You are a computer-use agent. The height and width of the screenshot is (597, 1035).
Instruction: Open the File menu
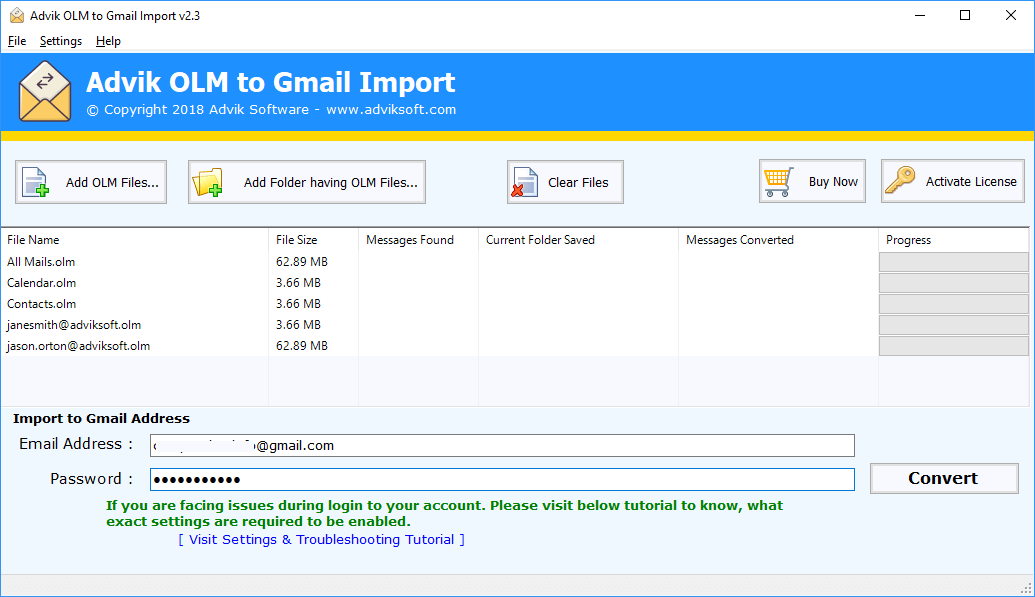pos(16,41)
